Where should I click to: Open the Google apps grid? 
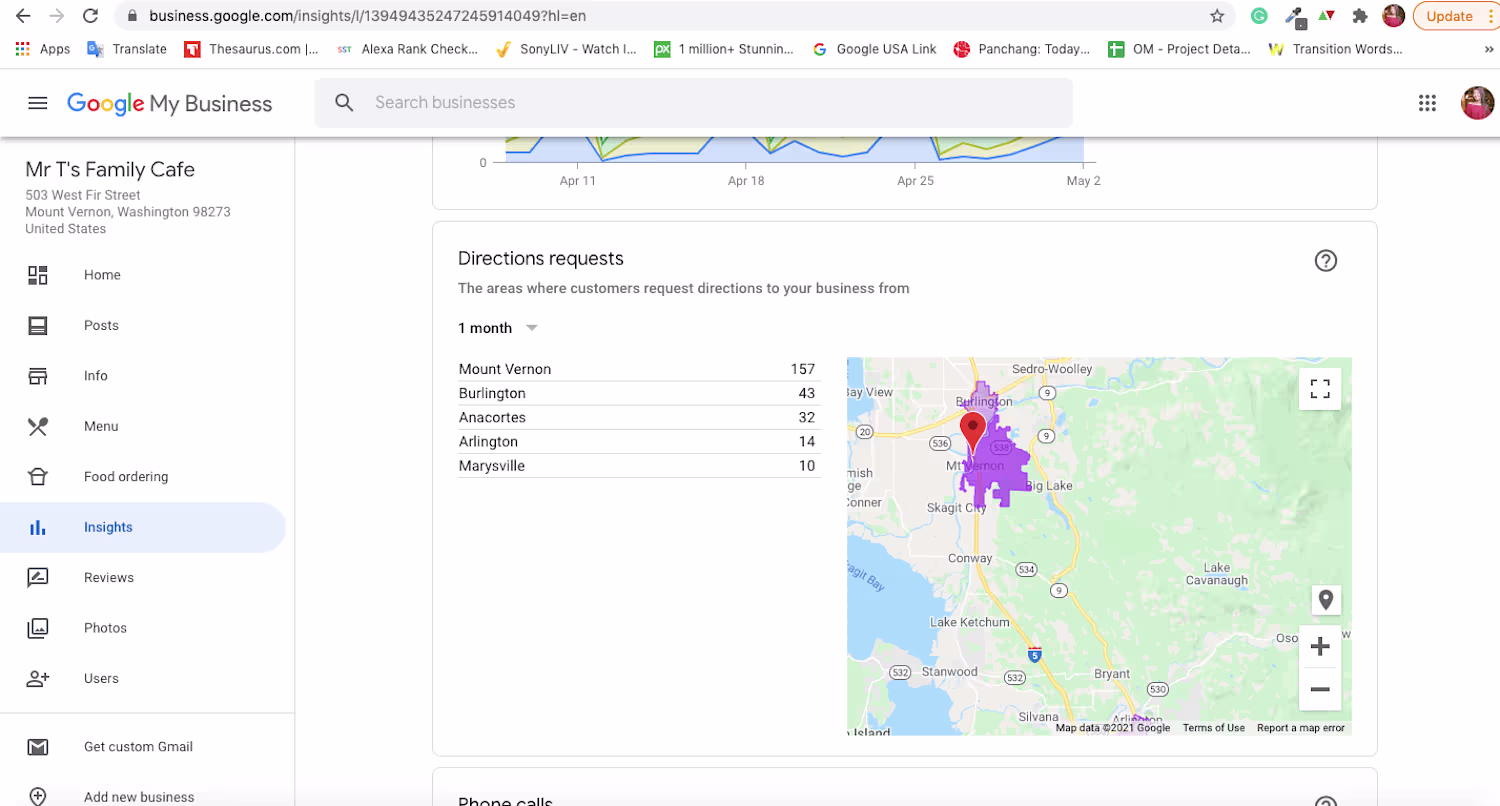pos(1427,103)
